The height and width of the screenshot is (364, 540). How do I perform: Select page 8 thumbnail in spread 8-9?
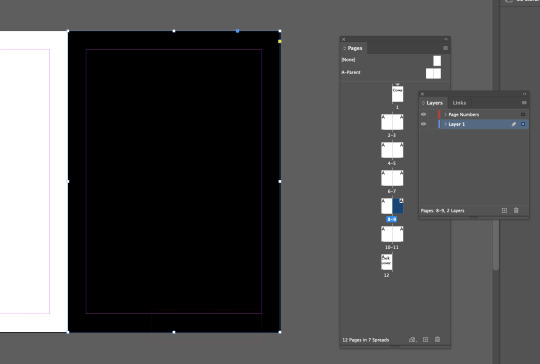coord(386,206)
